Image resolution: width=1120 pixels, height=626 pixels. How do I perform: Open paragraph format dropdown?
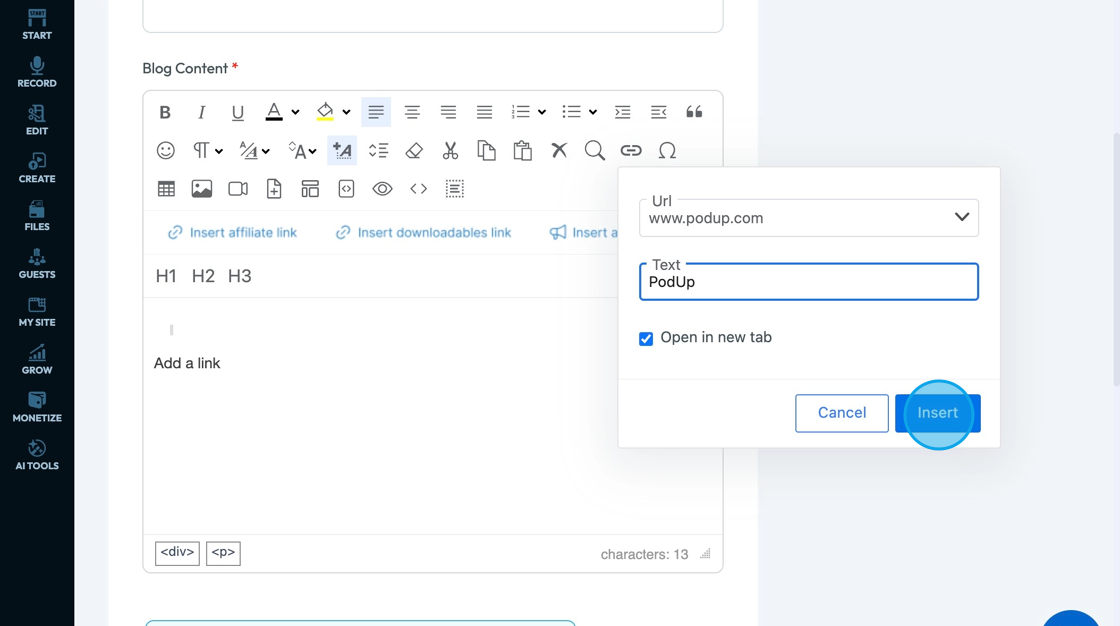click(x=208, y=151)
